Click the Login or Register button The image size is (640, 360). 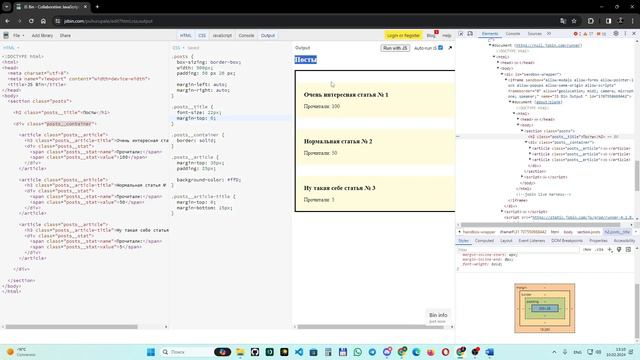click(403, 36)
